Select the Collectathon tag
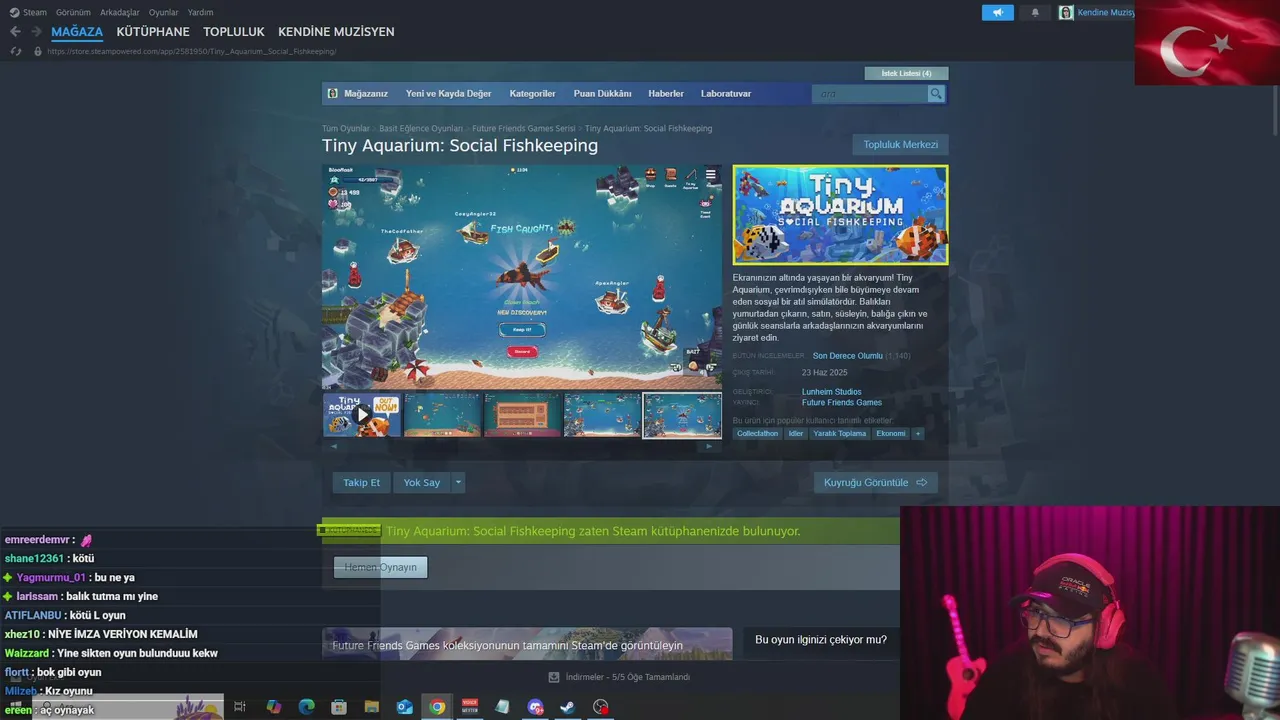This screenshot has width=1280, height=720. (x=758, y=434)
